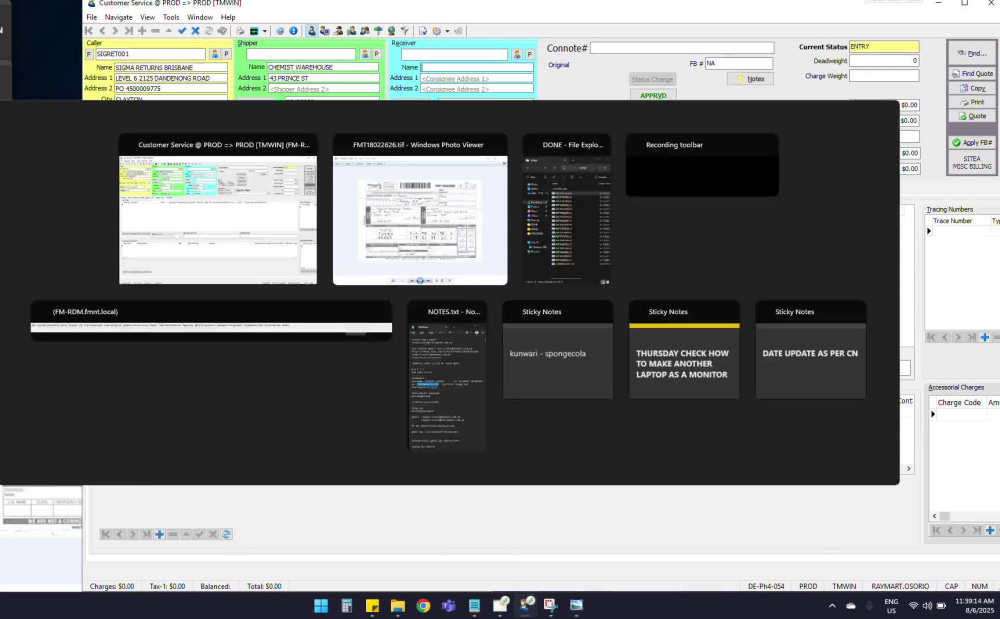Switch to Customer Service TMWIN window thumbnail
This screenshot has height=619, width=1000.
point(217,209)
